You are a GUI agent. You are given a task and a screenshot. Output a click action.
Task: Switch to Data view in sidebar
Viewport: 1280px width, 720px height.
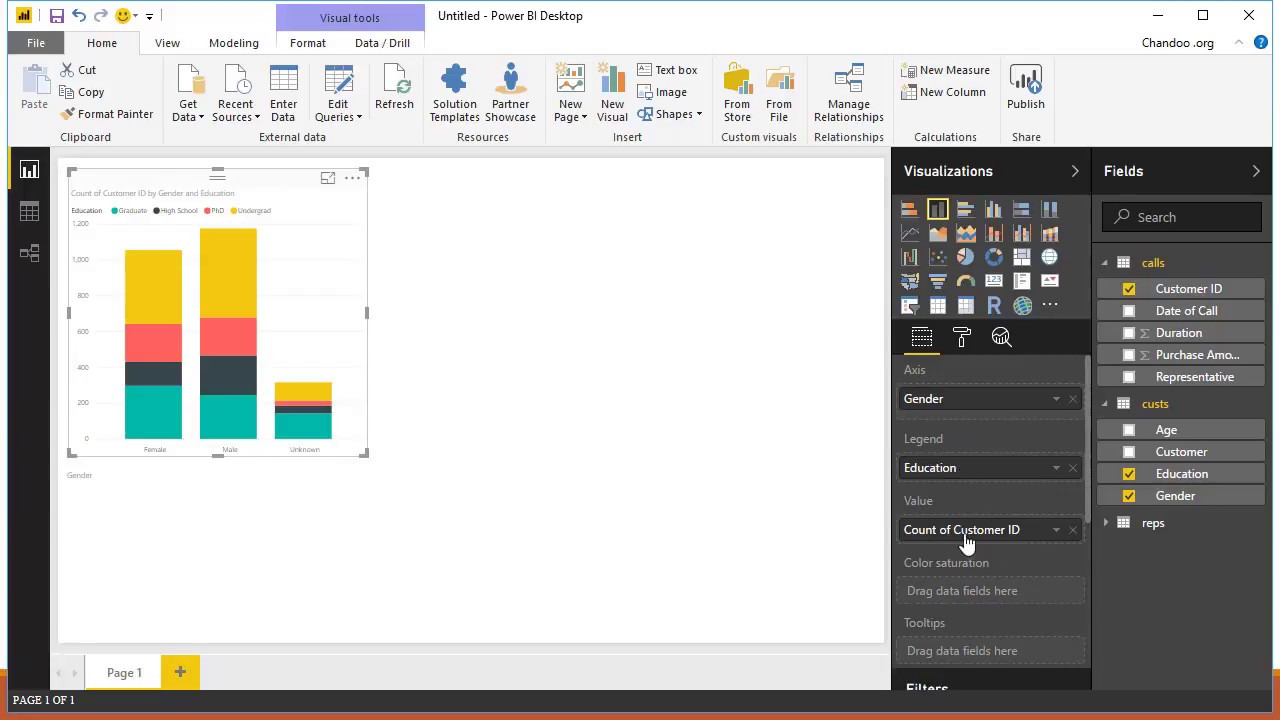pyautogui.click(x=29, y=211)
